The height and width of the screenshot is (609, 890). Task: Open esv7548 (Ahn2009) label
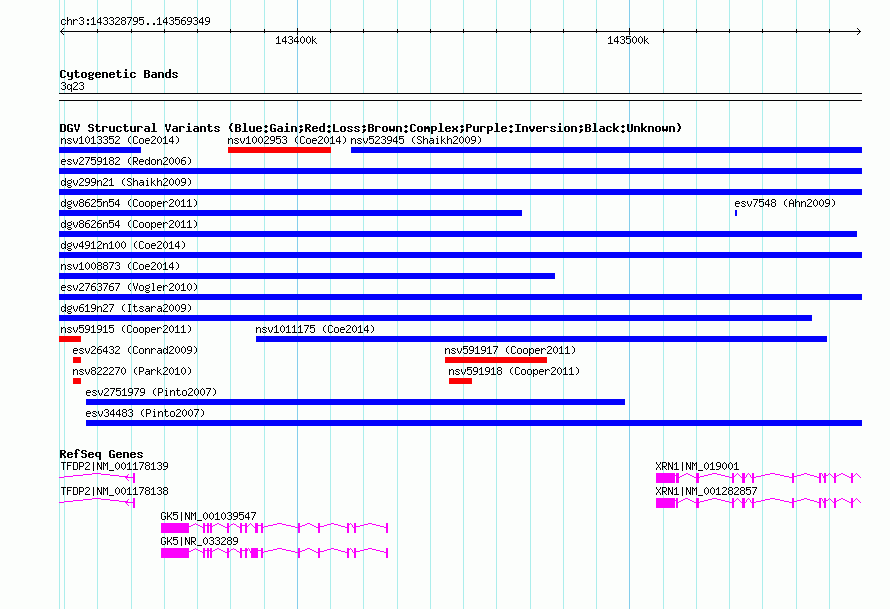(x=785, y=203)
